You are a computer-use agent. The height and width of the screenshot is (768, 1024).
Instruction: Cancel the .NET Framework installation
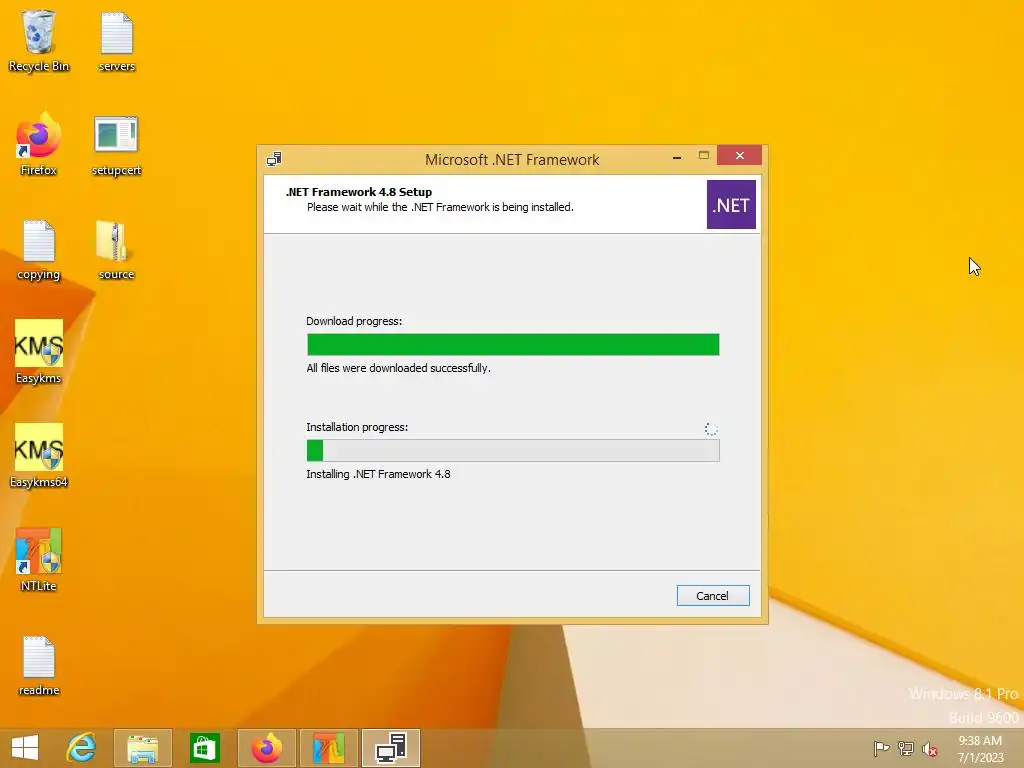(x=712, y=596)
